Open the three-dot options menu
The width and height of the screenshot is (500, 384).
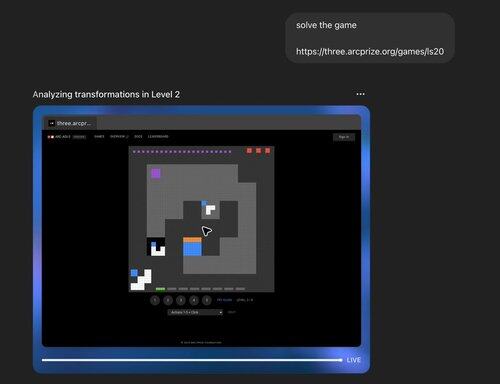click(x=360, y=94)
